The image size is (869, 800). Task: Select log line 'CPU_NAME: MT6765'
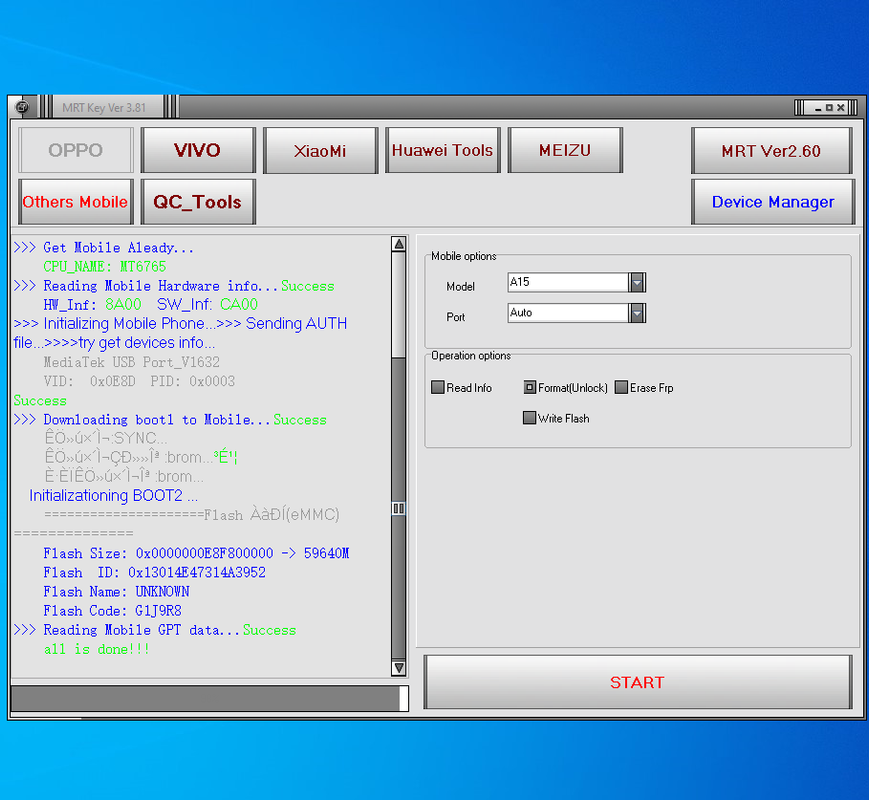105,267
